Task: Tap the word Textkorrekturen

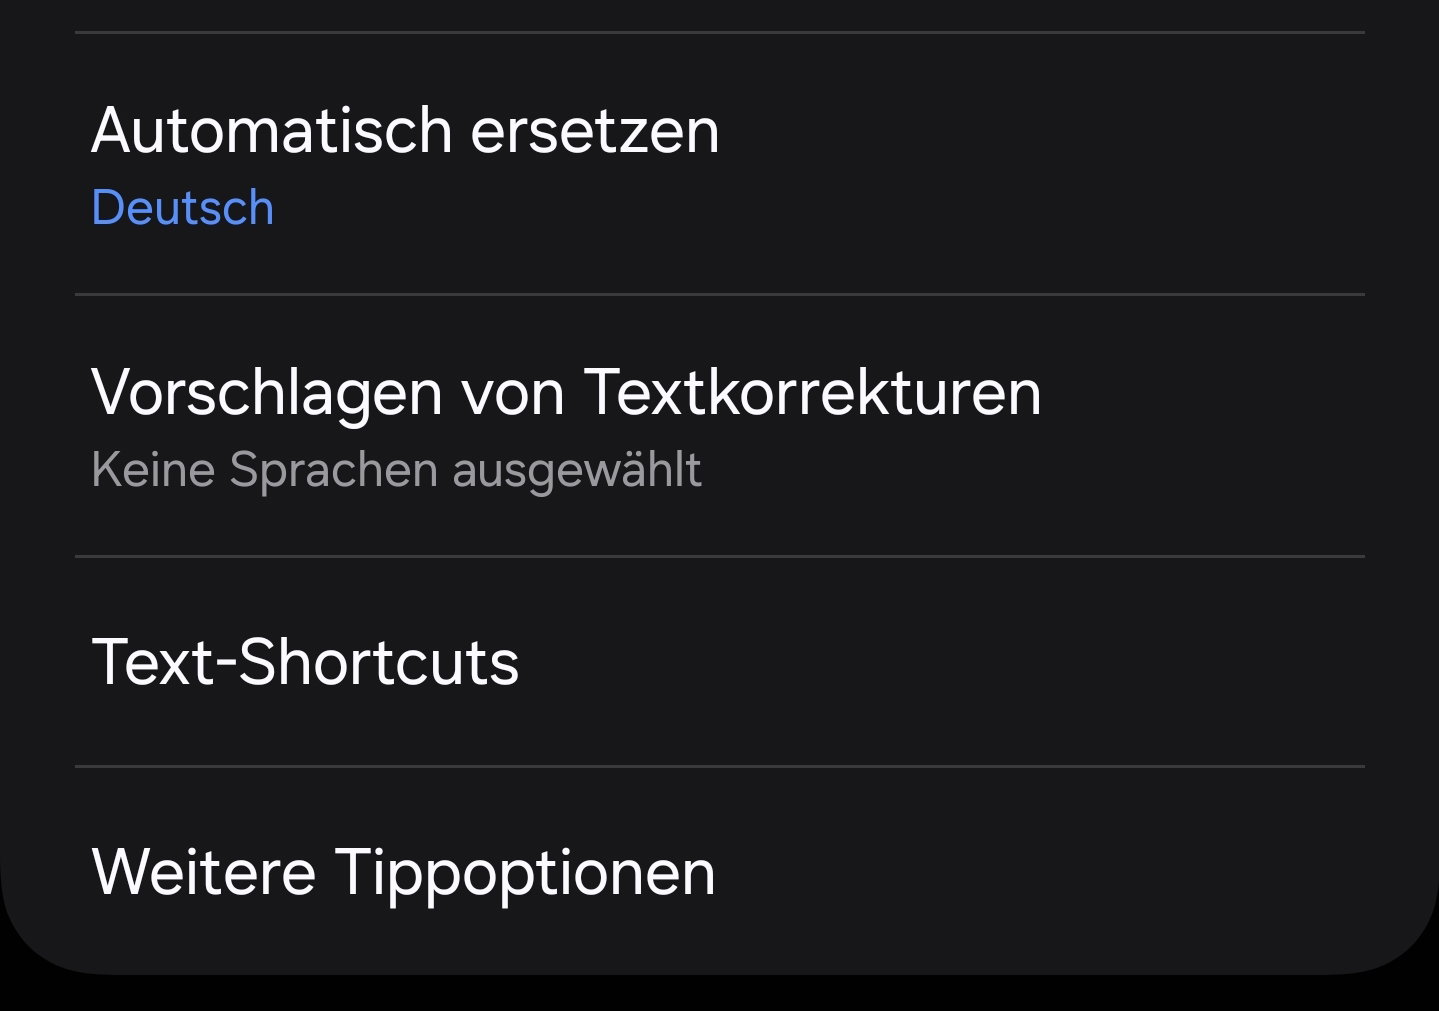Action: click(811, 392)
